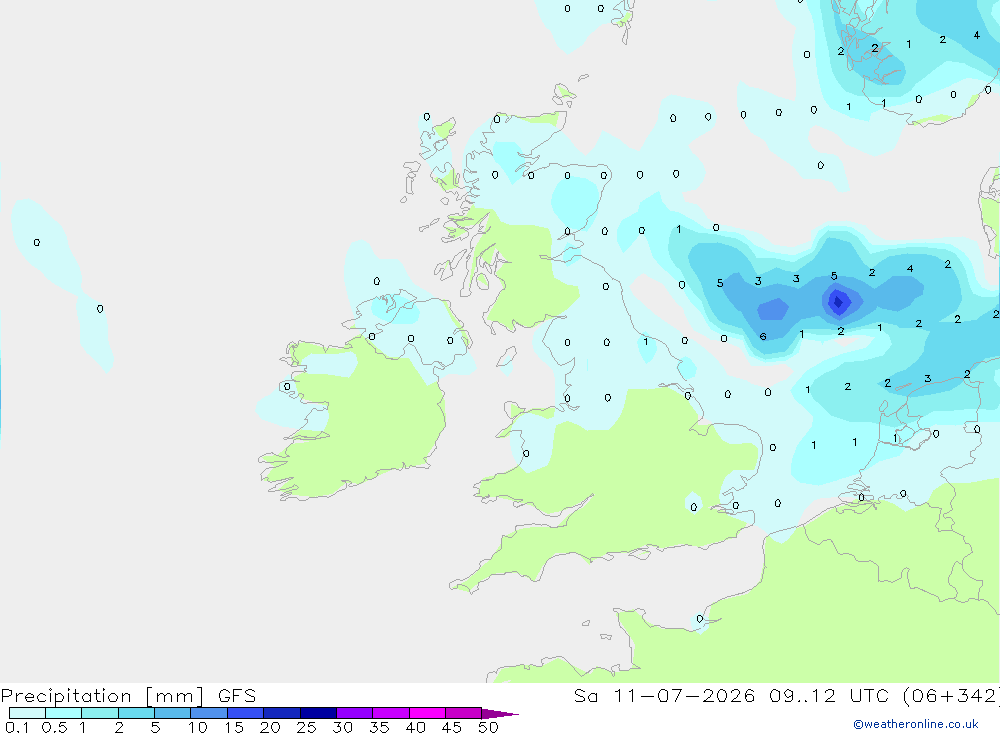Select the 1 to 2 mm legend swatch
The image size is (1000, 733).
coord(100,713)
